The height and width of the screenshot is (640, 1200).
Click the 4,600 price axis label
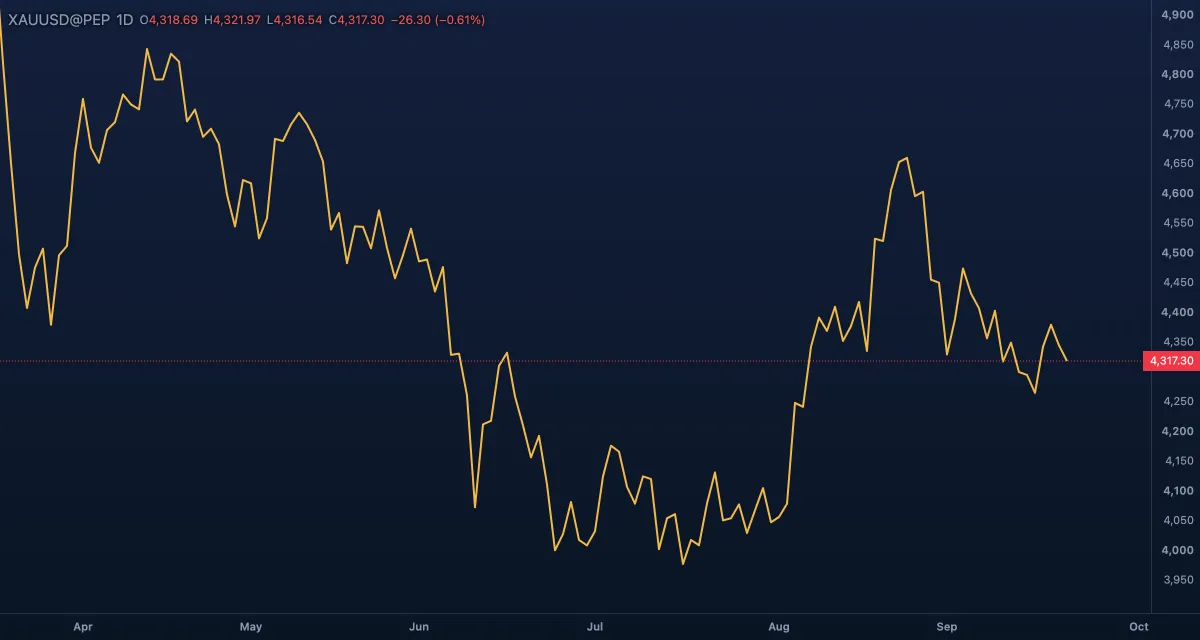click(1177, 193)
